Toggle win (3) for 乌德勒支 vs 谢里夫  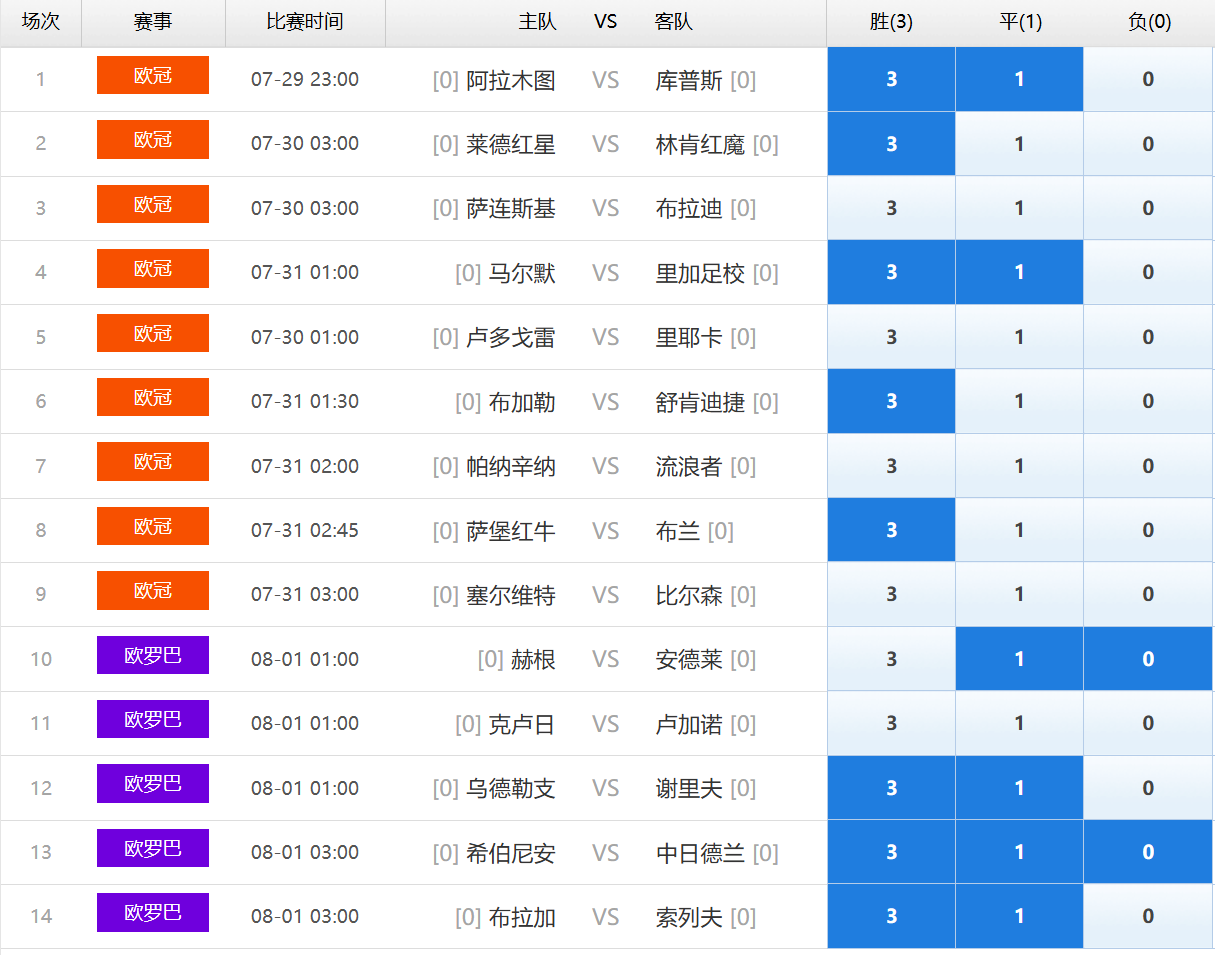891,788
